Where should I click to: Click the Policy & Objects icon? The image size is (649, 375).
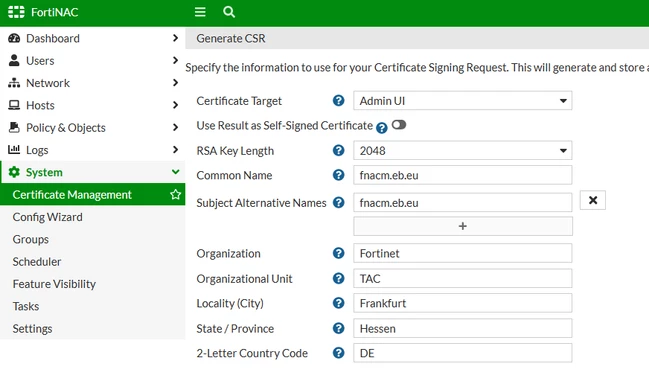coord(14,127)
